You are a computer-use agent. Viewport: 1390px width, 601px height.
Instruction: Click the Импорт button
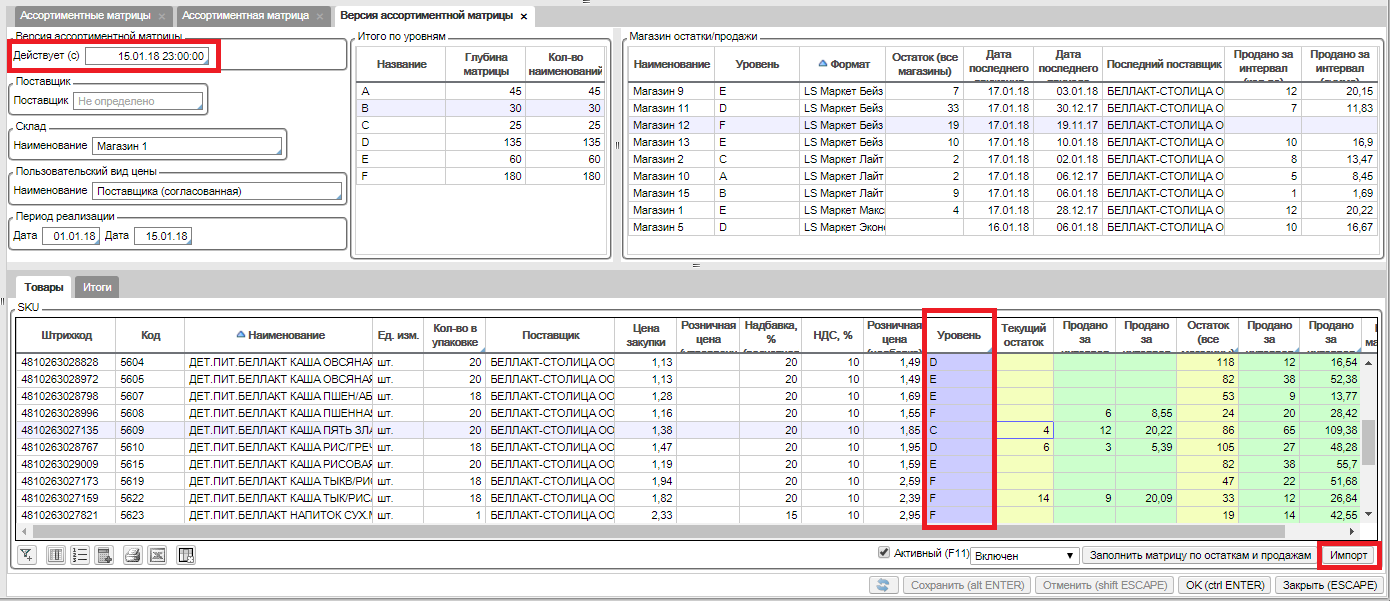(1348, 556)
